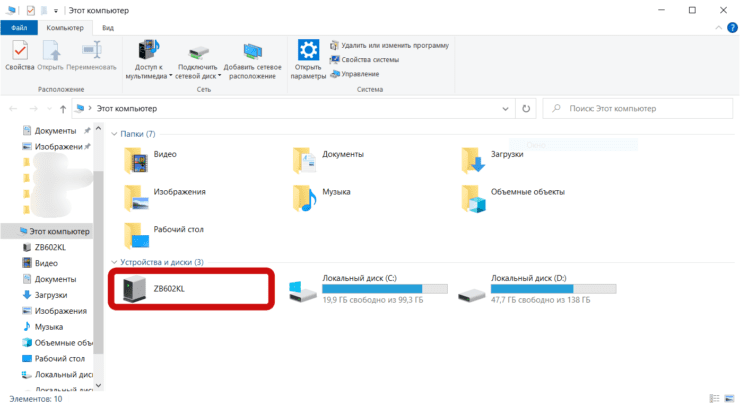Viewport: 740px width, 407px height.
Task: Open Подключить сетевой диск option
Action: 198,59
